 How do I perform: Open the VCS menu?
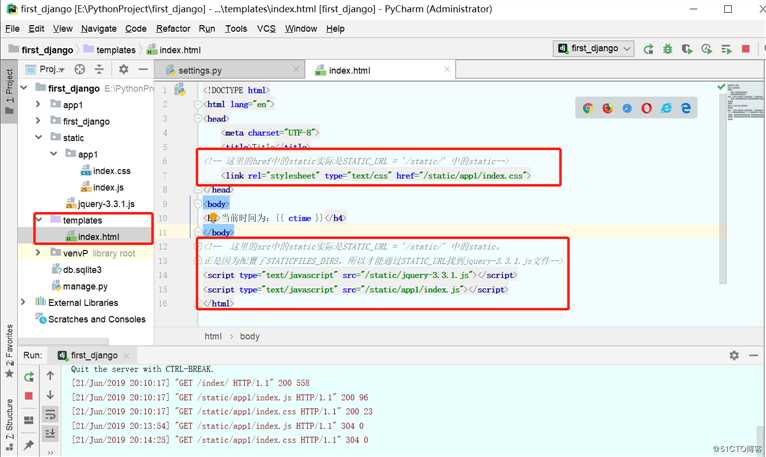coord(266,29)
